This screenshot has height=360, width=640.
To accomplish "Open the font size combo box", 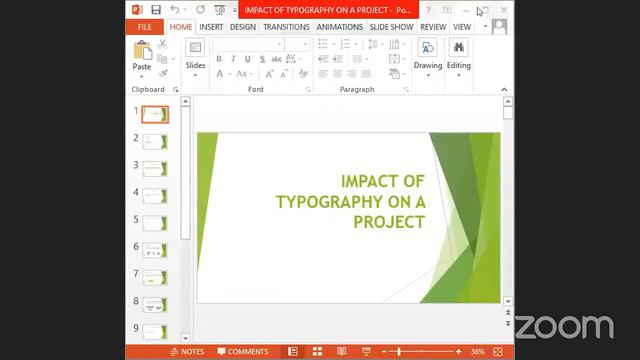I will 297,44.
